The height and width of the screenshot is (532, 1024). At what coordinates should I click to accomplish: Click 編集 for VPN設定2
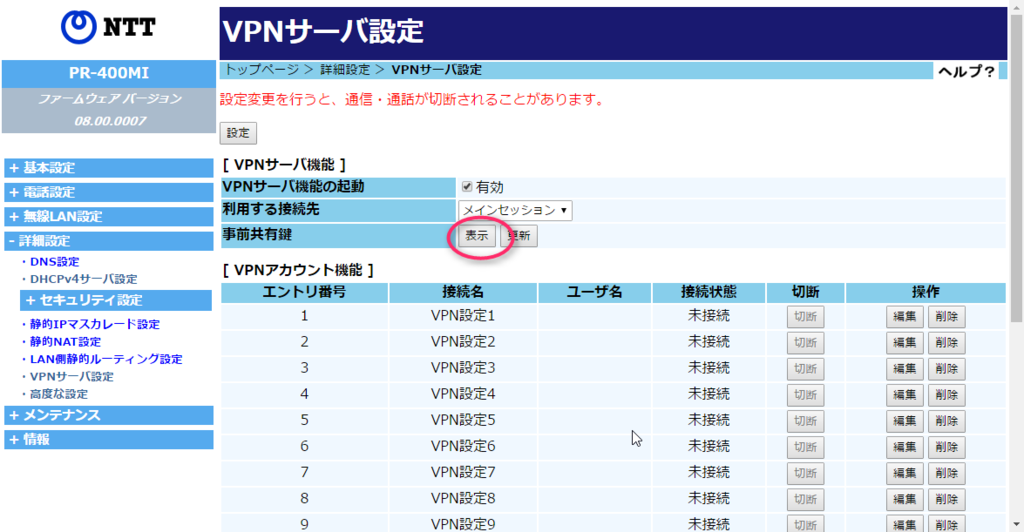click(x=904, y=343)
